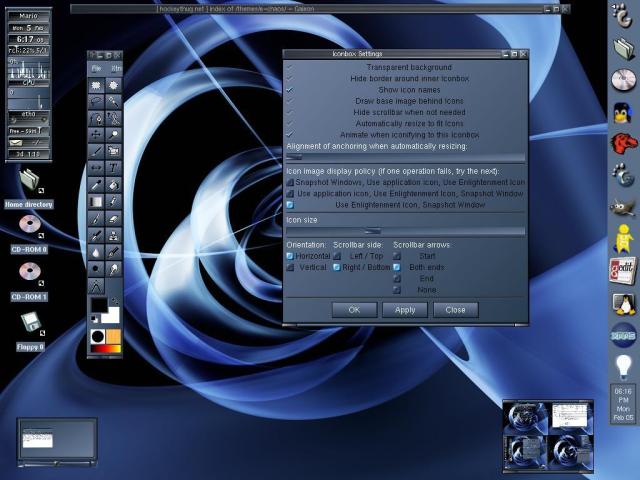This screenshot has height=480, width=640.
Task: Click the Move tool in GIMP toolbox
Action: coord(97,133)
